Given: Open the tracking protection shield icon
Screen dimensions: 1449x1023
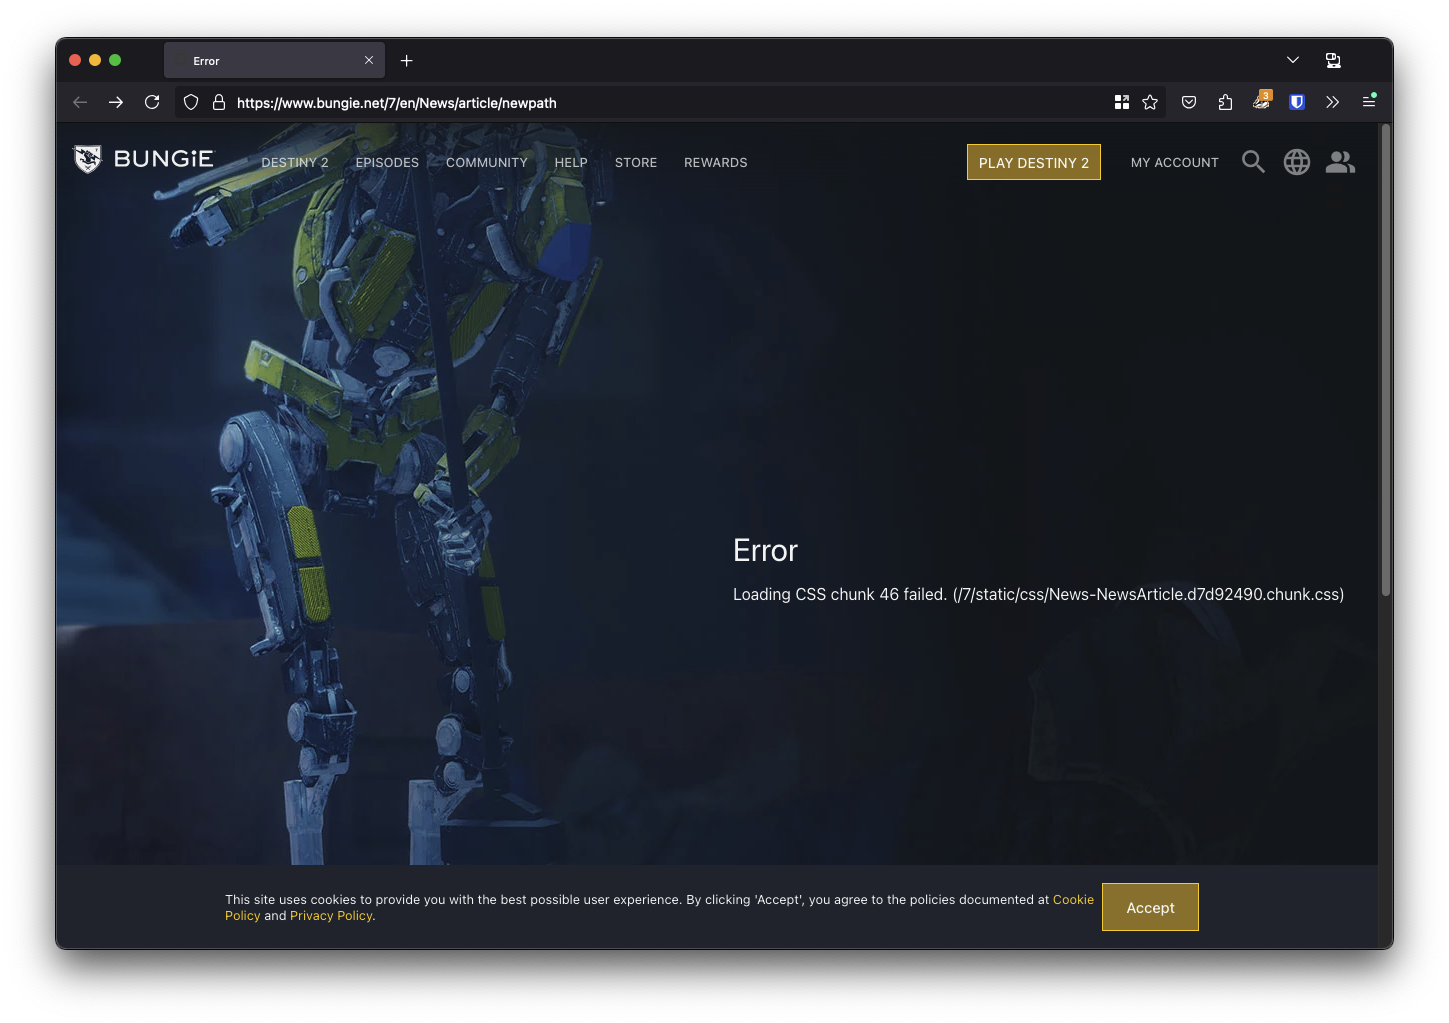Looking at the screenshot, I should (191, 102).
